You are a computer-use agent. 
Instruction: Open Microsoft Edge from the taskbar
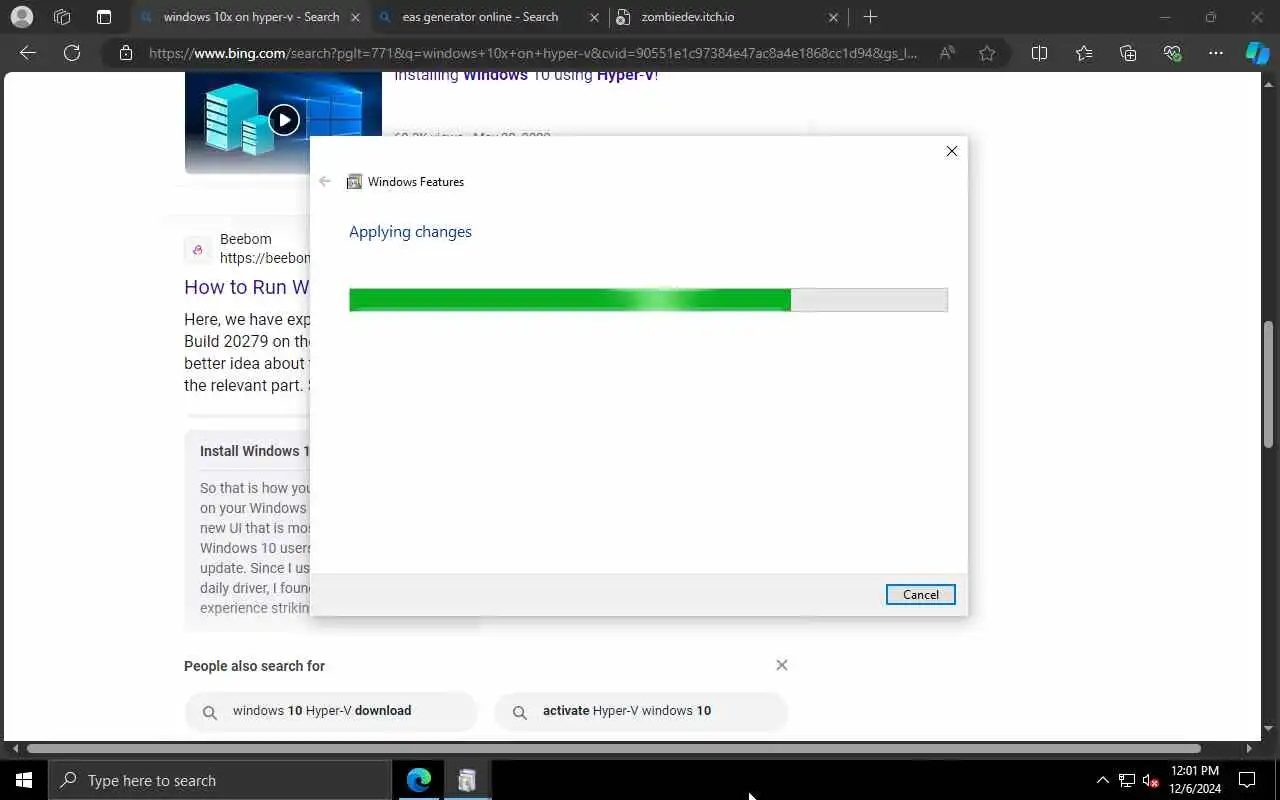coord(419,780)
